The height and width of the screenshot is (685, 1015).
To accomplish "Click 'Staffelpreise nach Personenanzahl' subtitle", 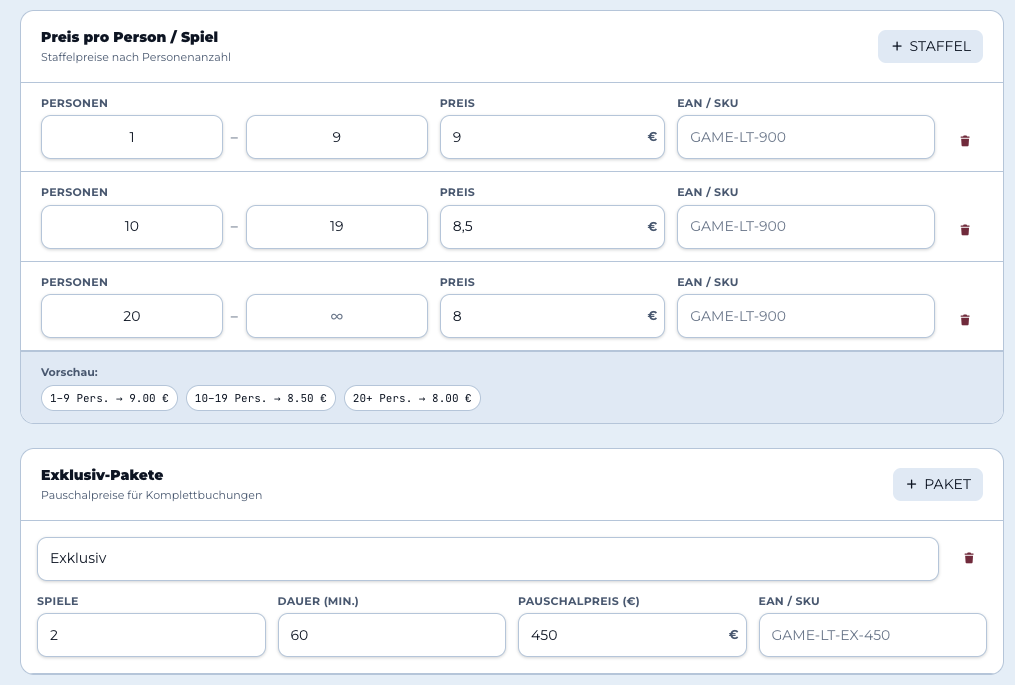I will pyautogui.click(x=136, y=57).
